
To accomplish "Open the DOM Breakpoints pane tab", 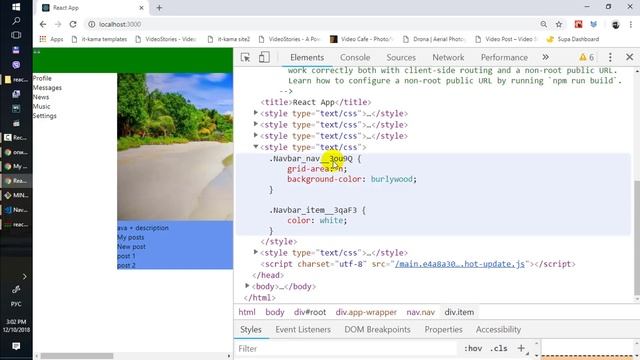I will tap(377, 329).
